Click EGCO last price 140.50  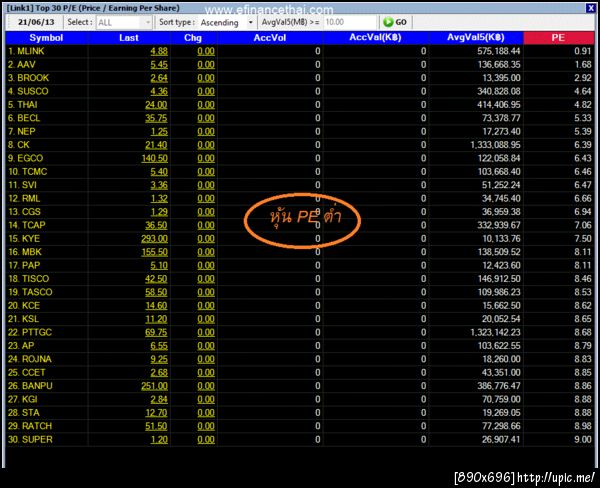coord(155,158)
